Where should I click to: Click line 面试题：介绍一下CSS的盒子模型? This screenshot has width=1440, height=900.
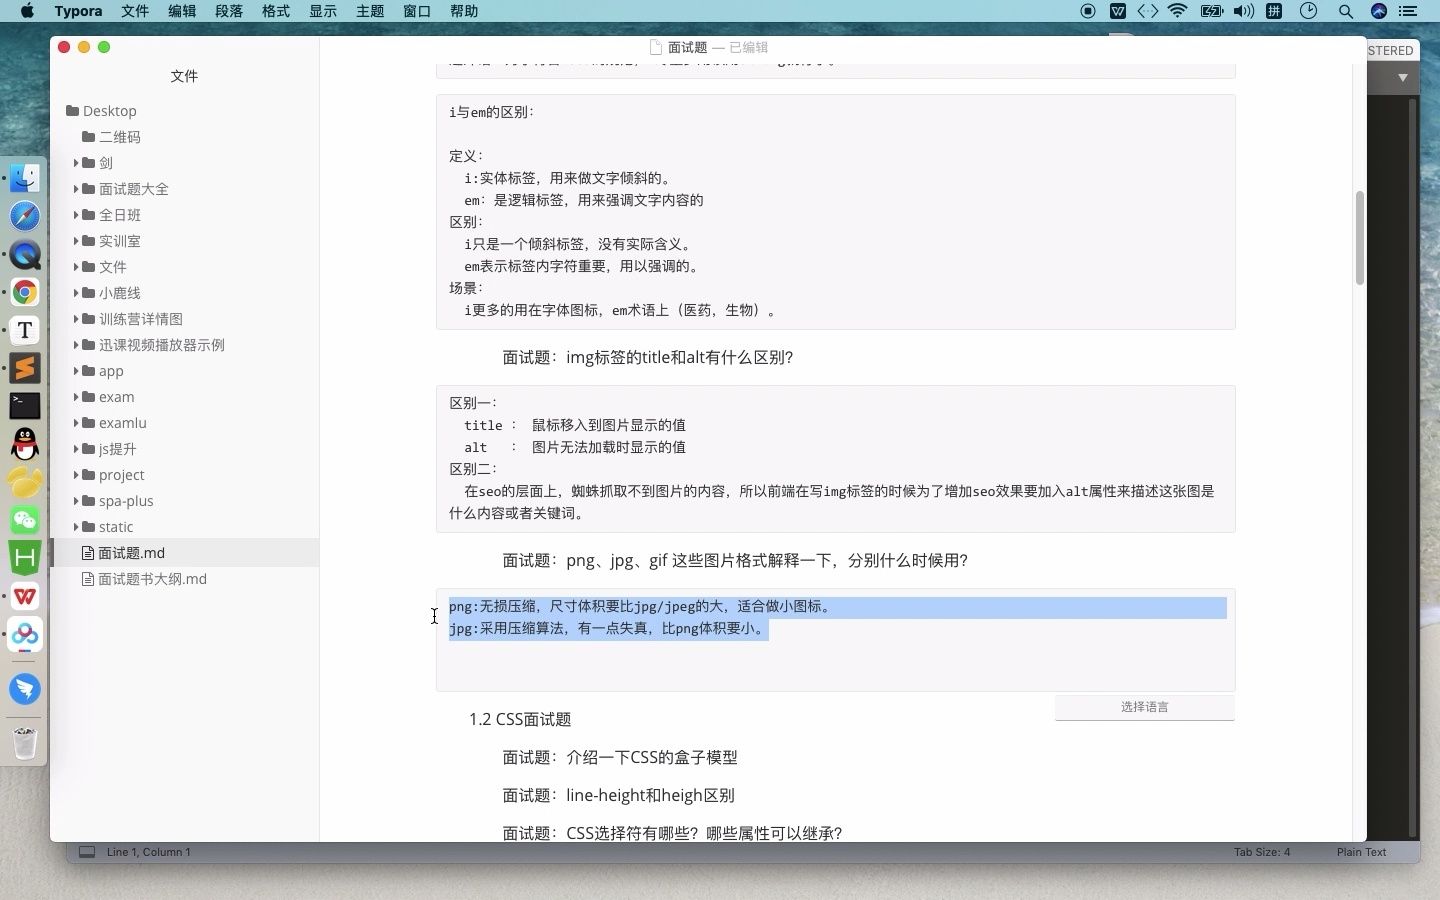[620, 757]
